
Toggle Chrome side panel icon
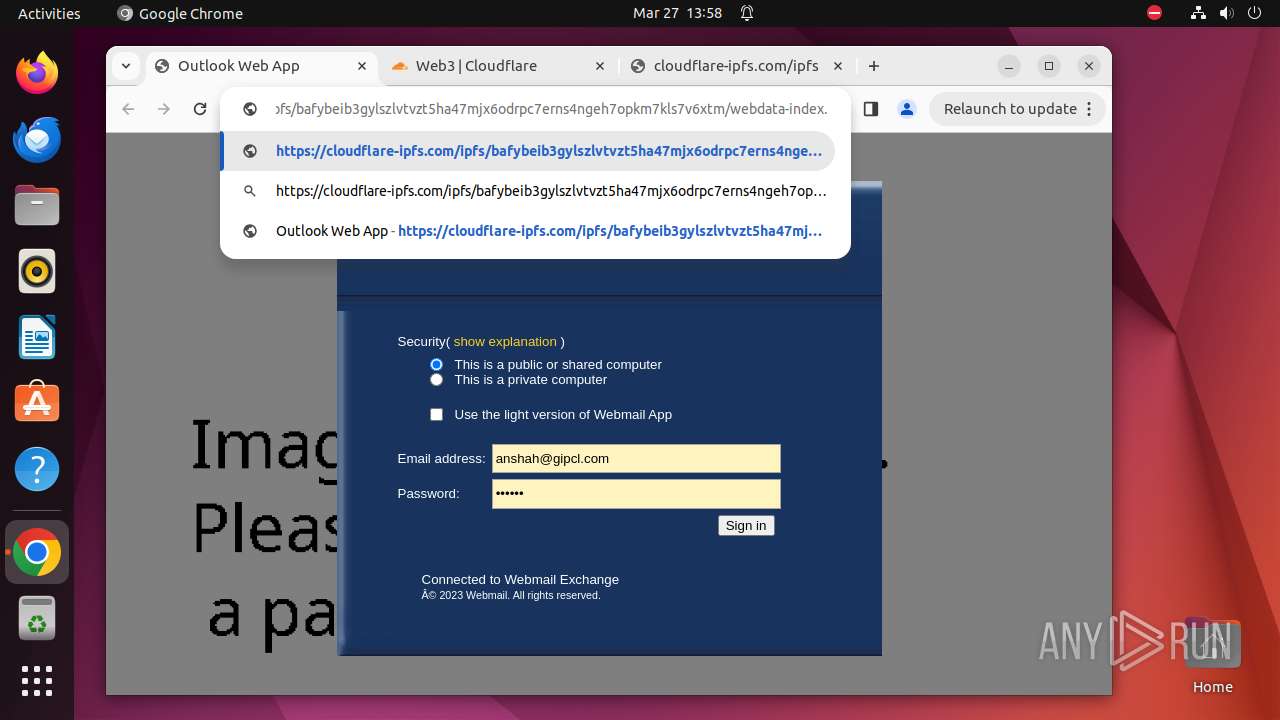coord(870,109)
